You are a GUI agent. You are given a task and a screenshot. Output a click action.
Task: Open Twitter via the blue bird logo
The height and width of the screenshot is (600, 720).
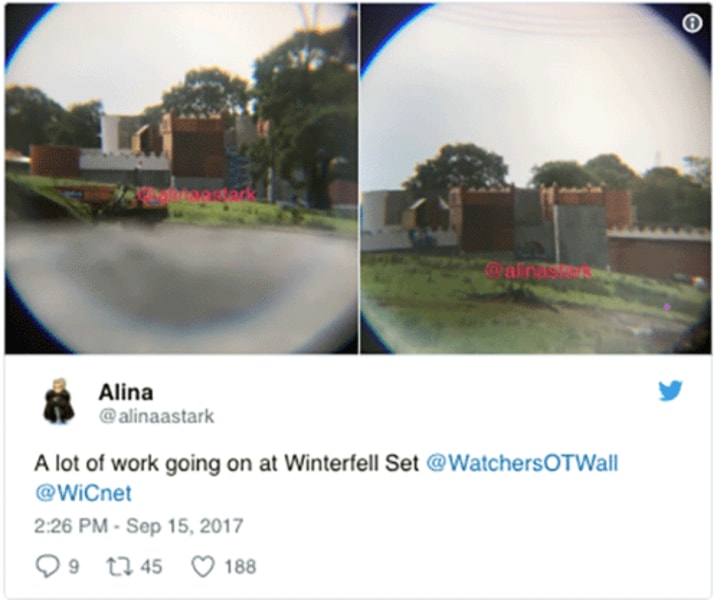[x=670, y=391]
